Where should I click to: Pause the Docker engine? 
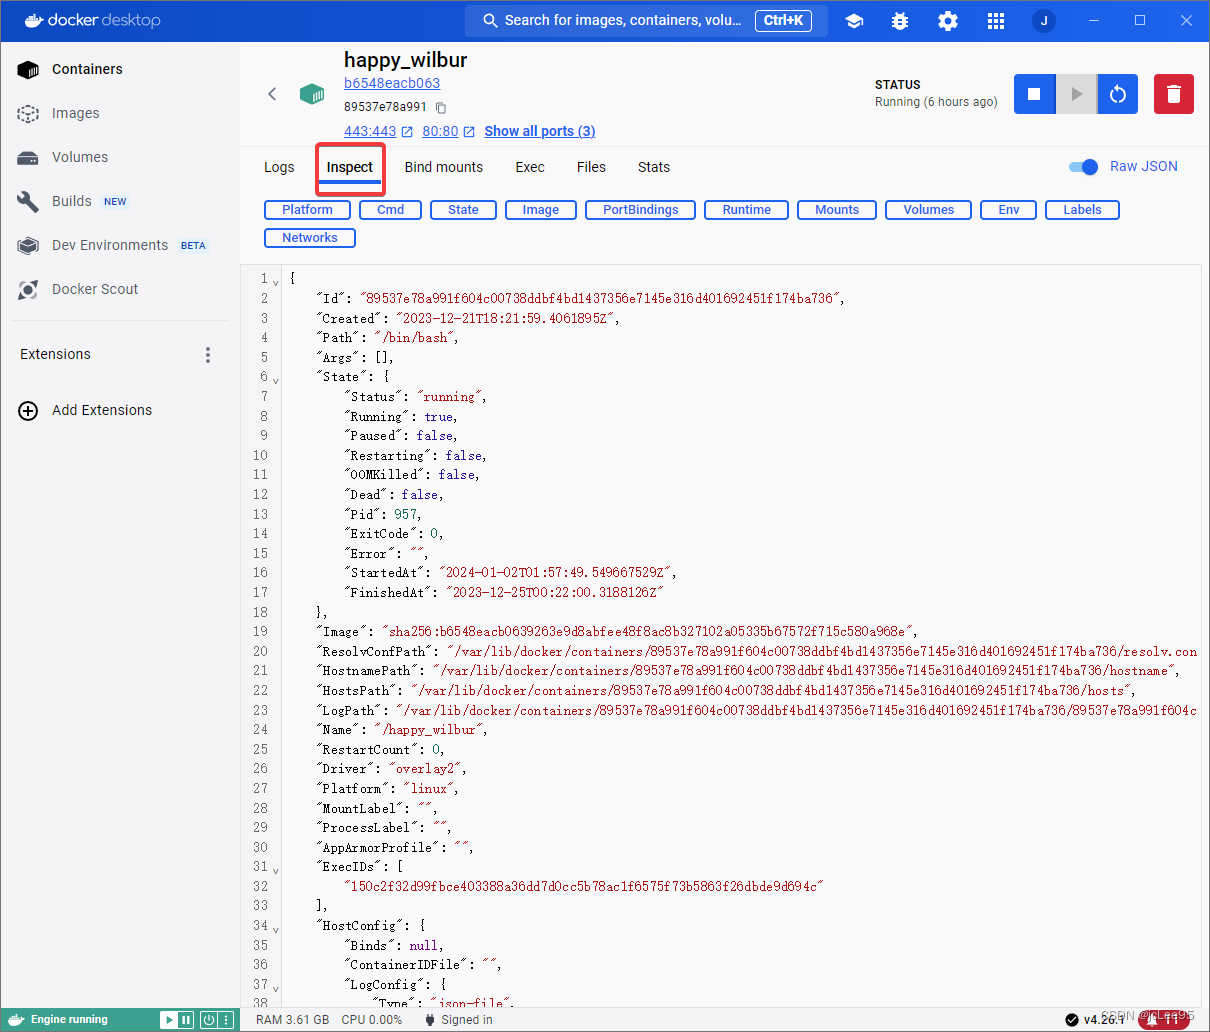tap(186, 1020)
